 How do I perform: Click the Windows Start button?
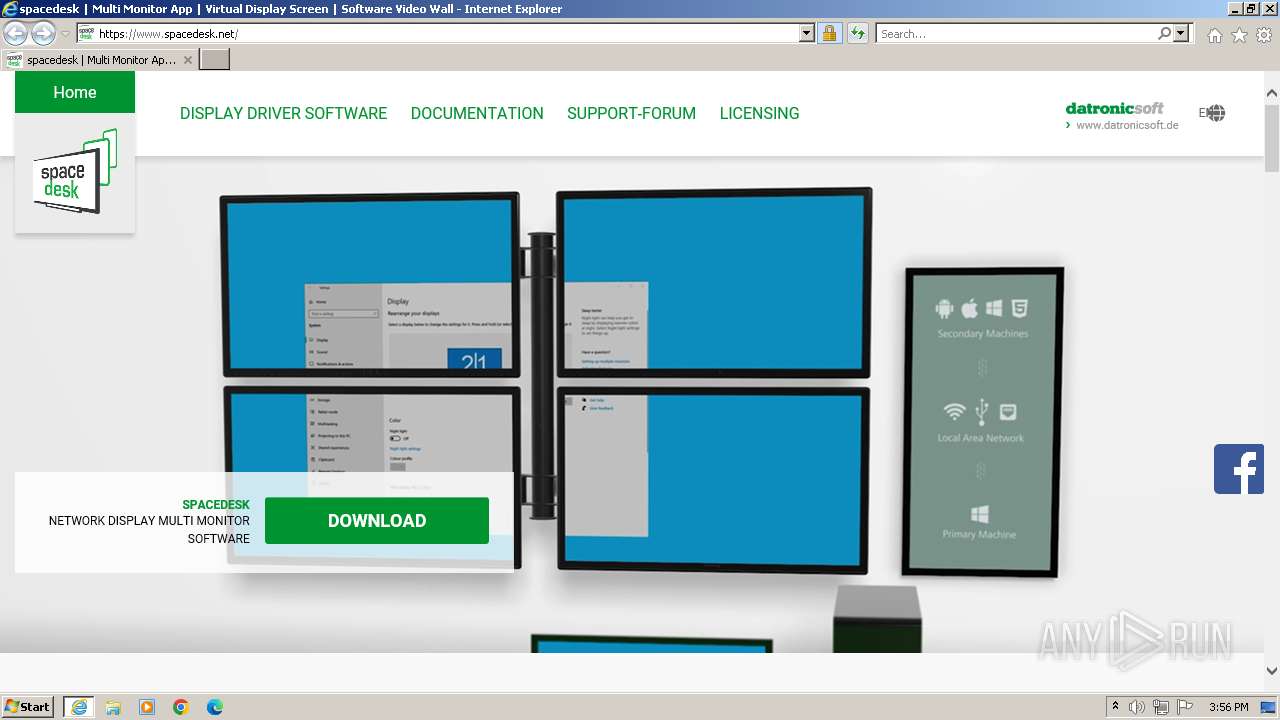[27, 706]
